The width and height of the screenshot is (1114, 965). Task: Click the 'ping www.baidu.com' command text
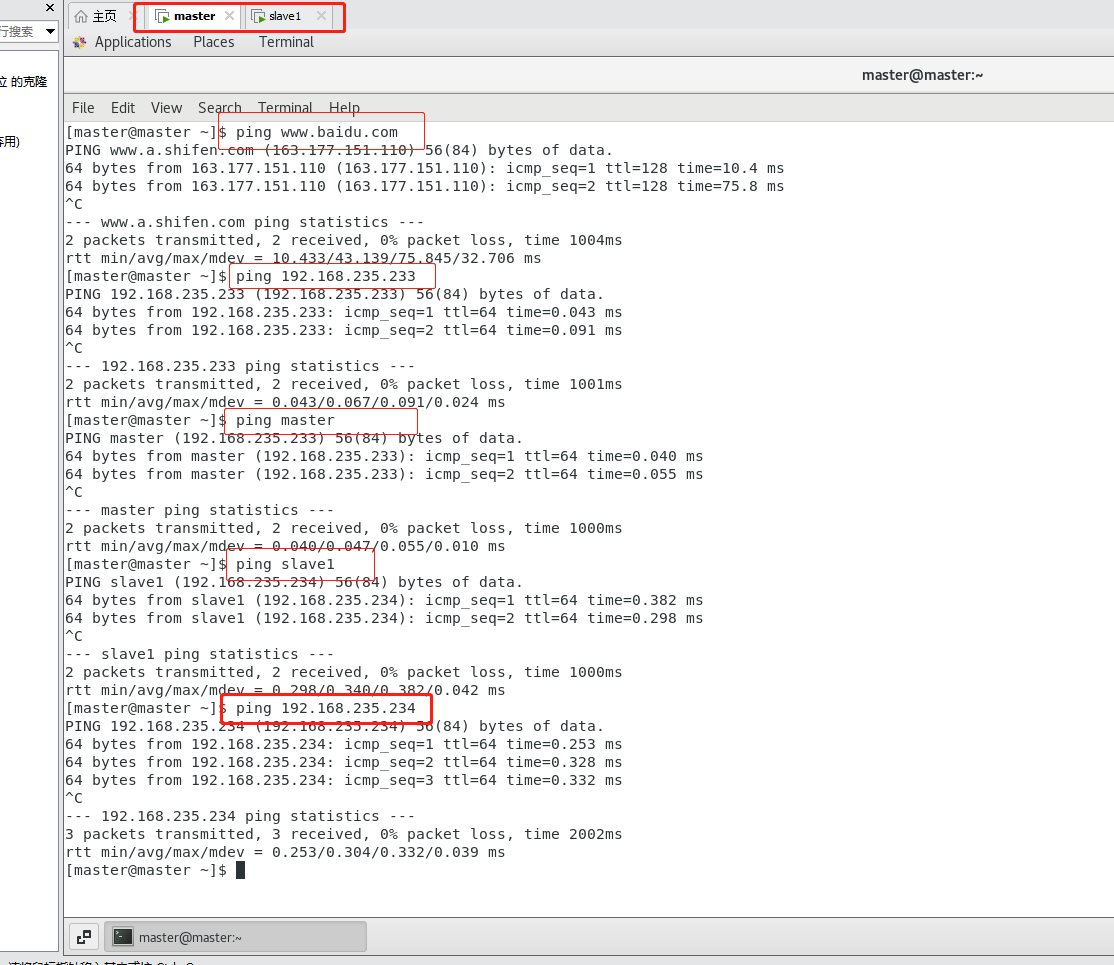tap(317, 132)
